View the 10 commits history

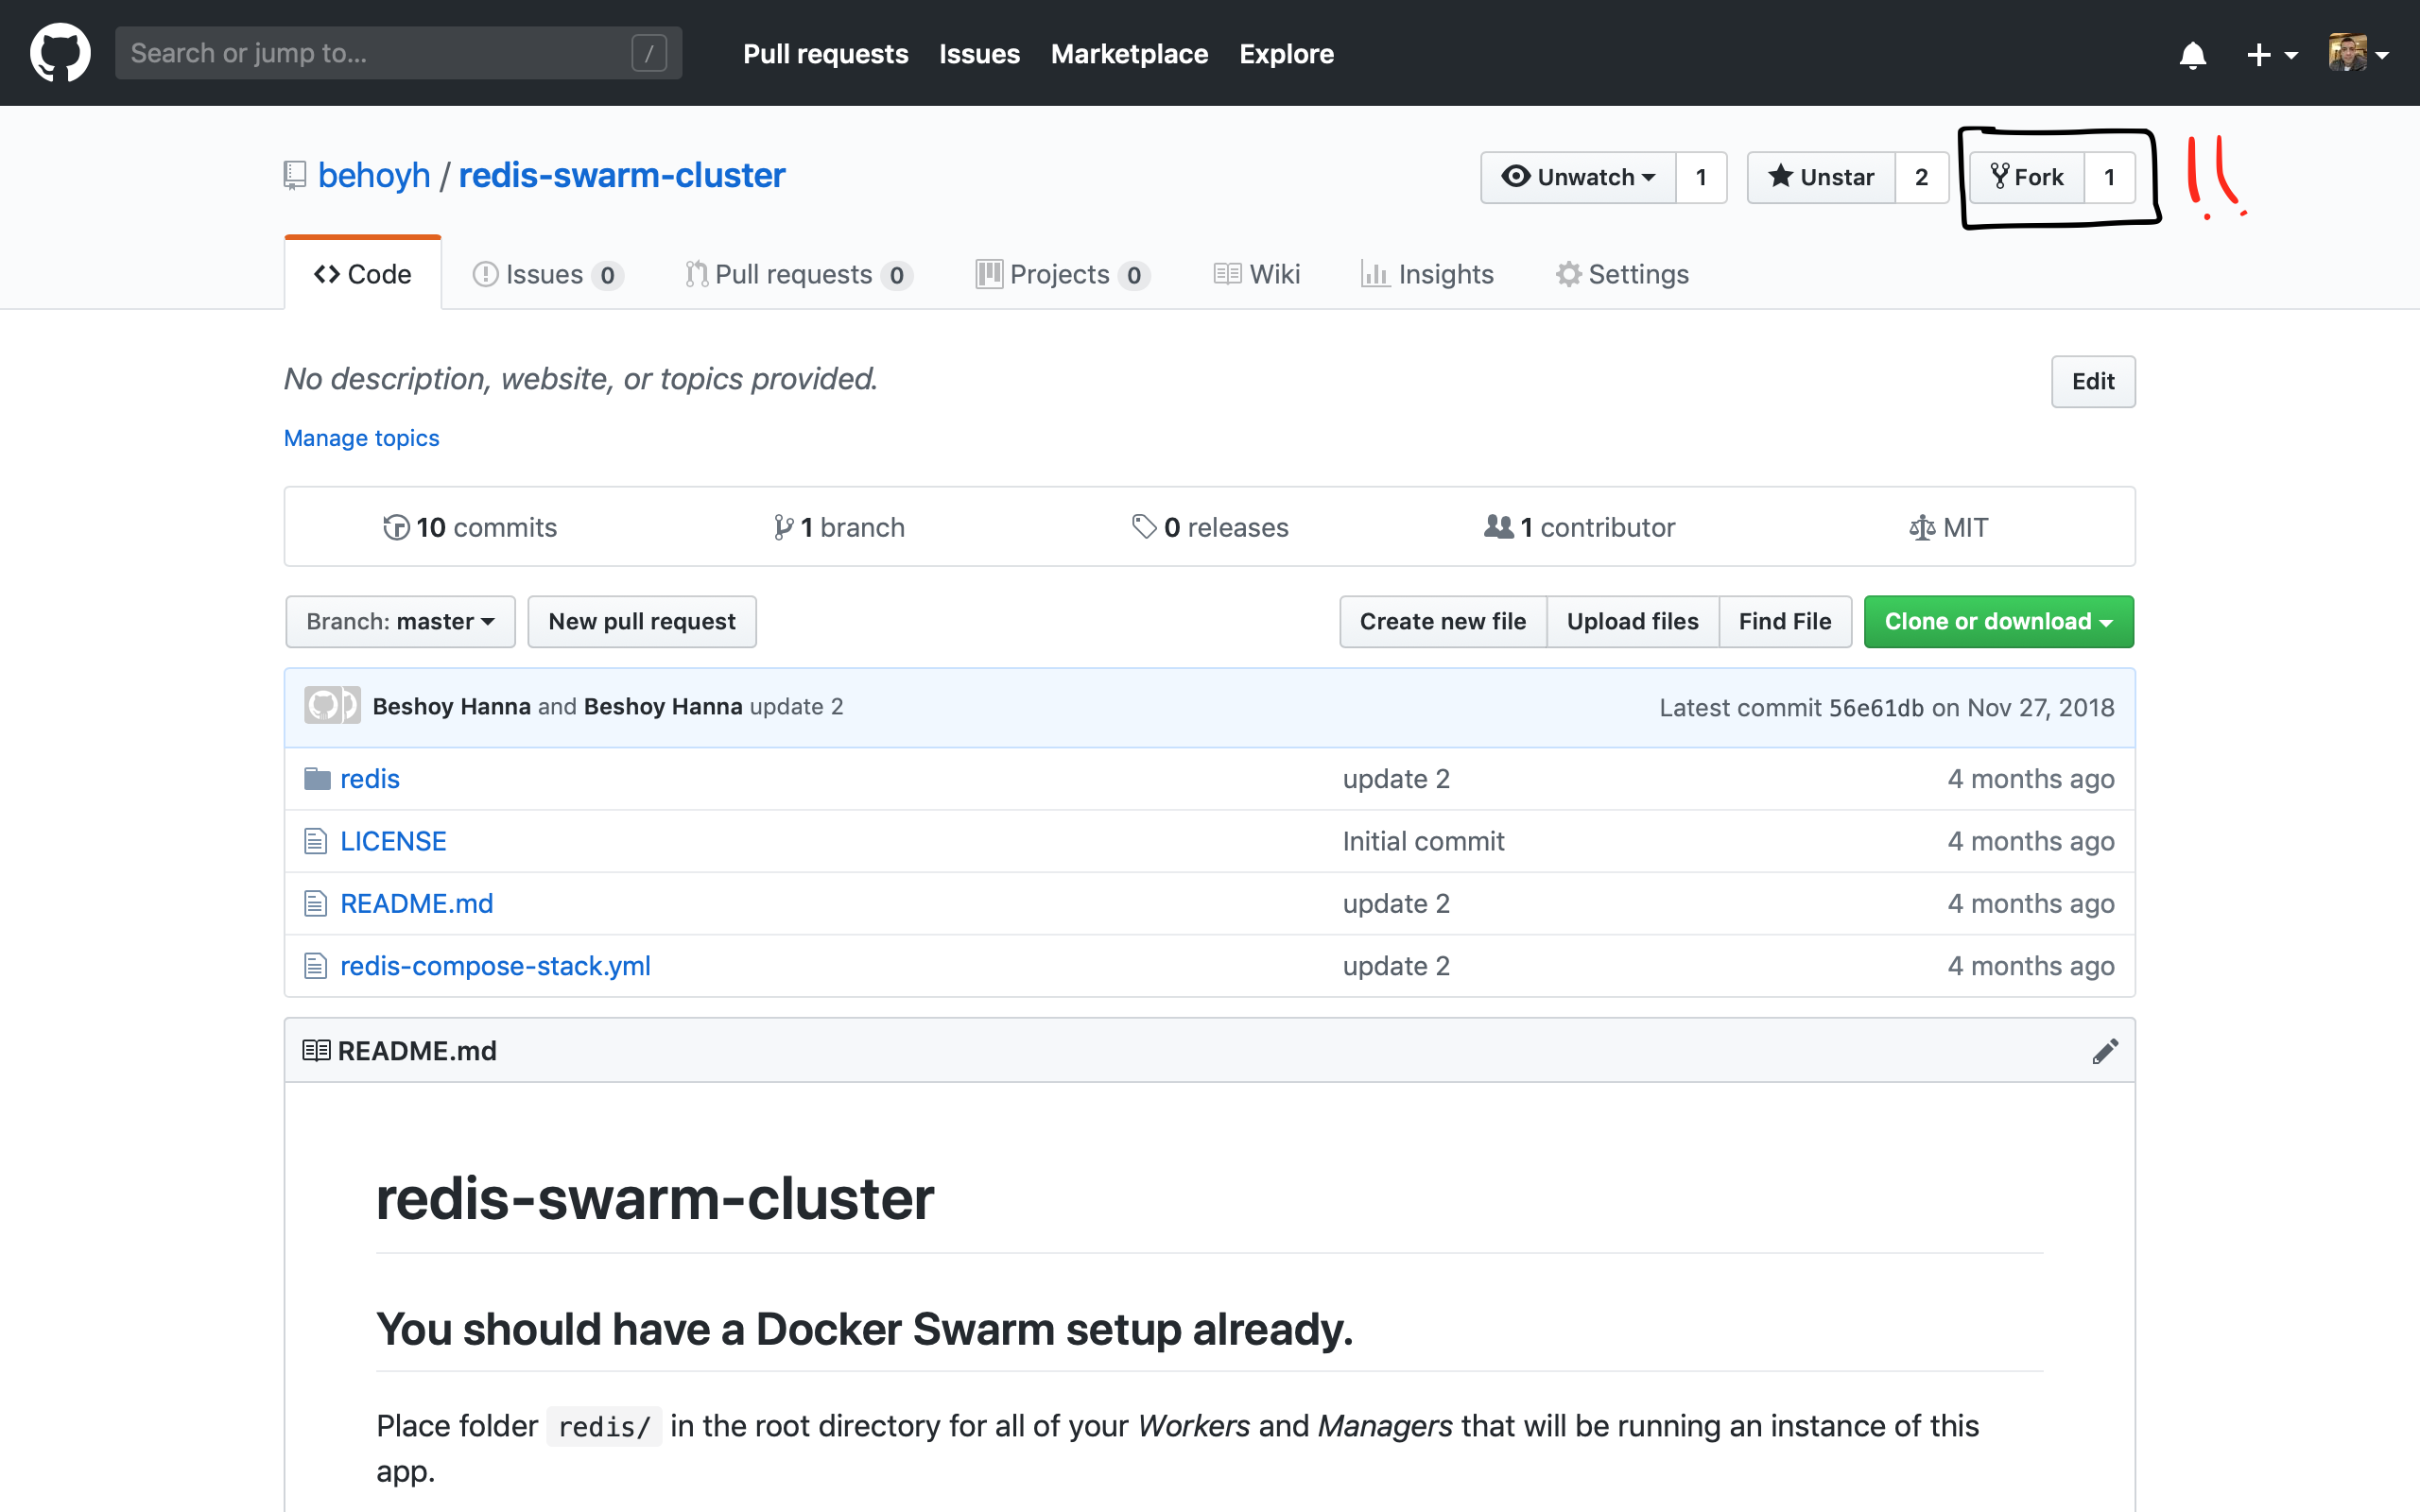coord(470,527)
